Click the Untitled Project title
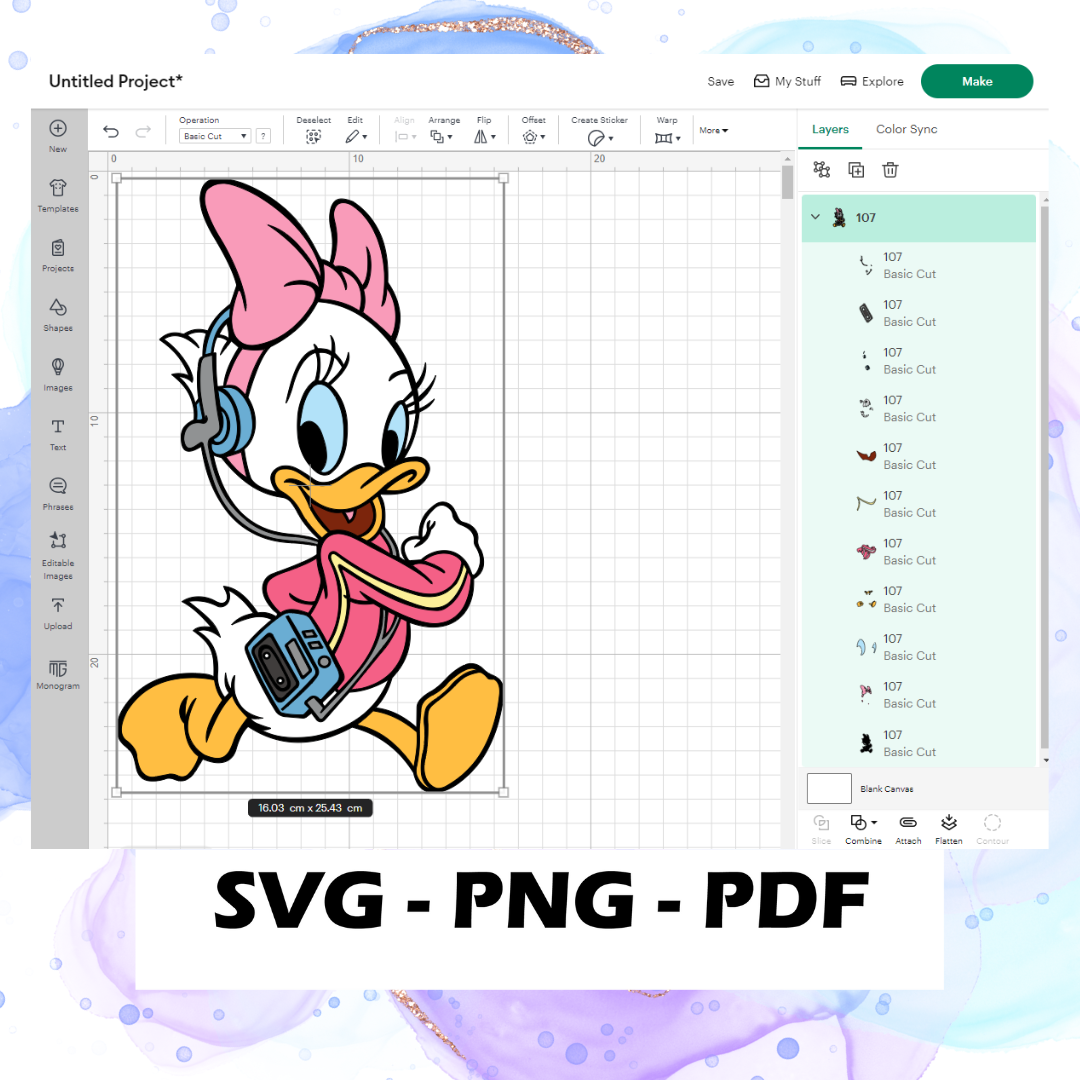 coord(115,81)
